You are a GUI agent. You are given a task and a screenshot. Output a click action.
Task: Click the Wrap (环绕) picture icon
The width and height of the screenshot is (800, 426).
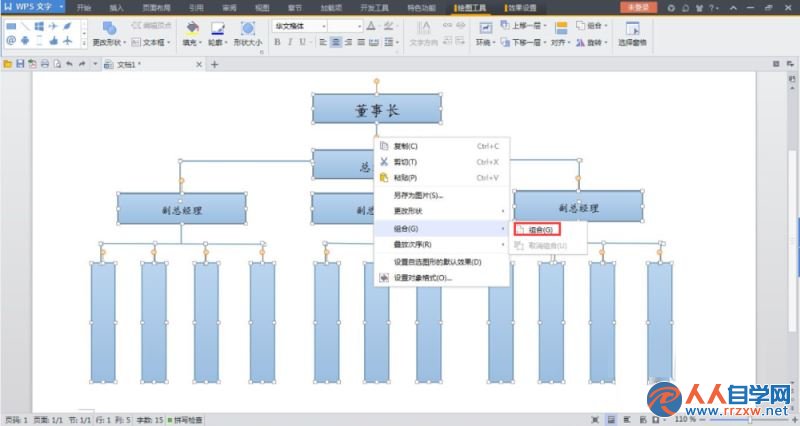(x=485, y=28)
